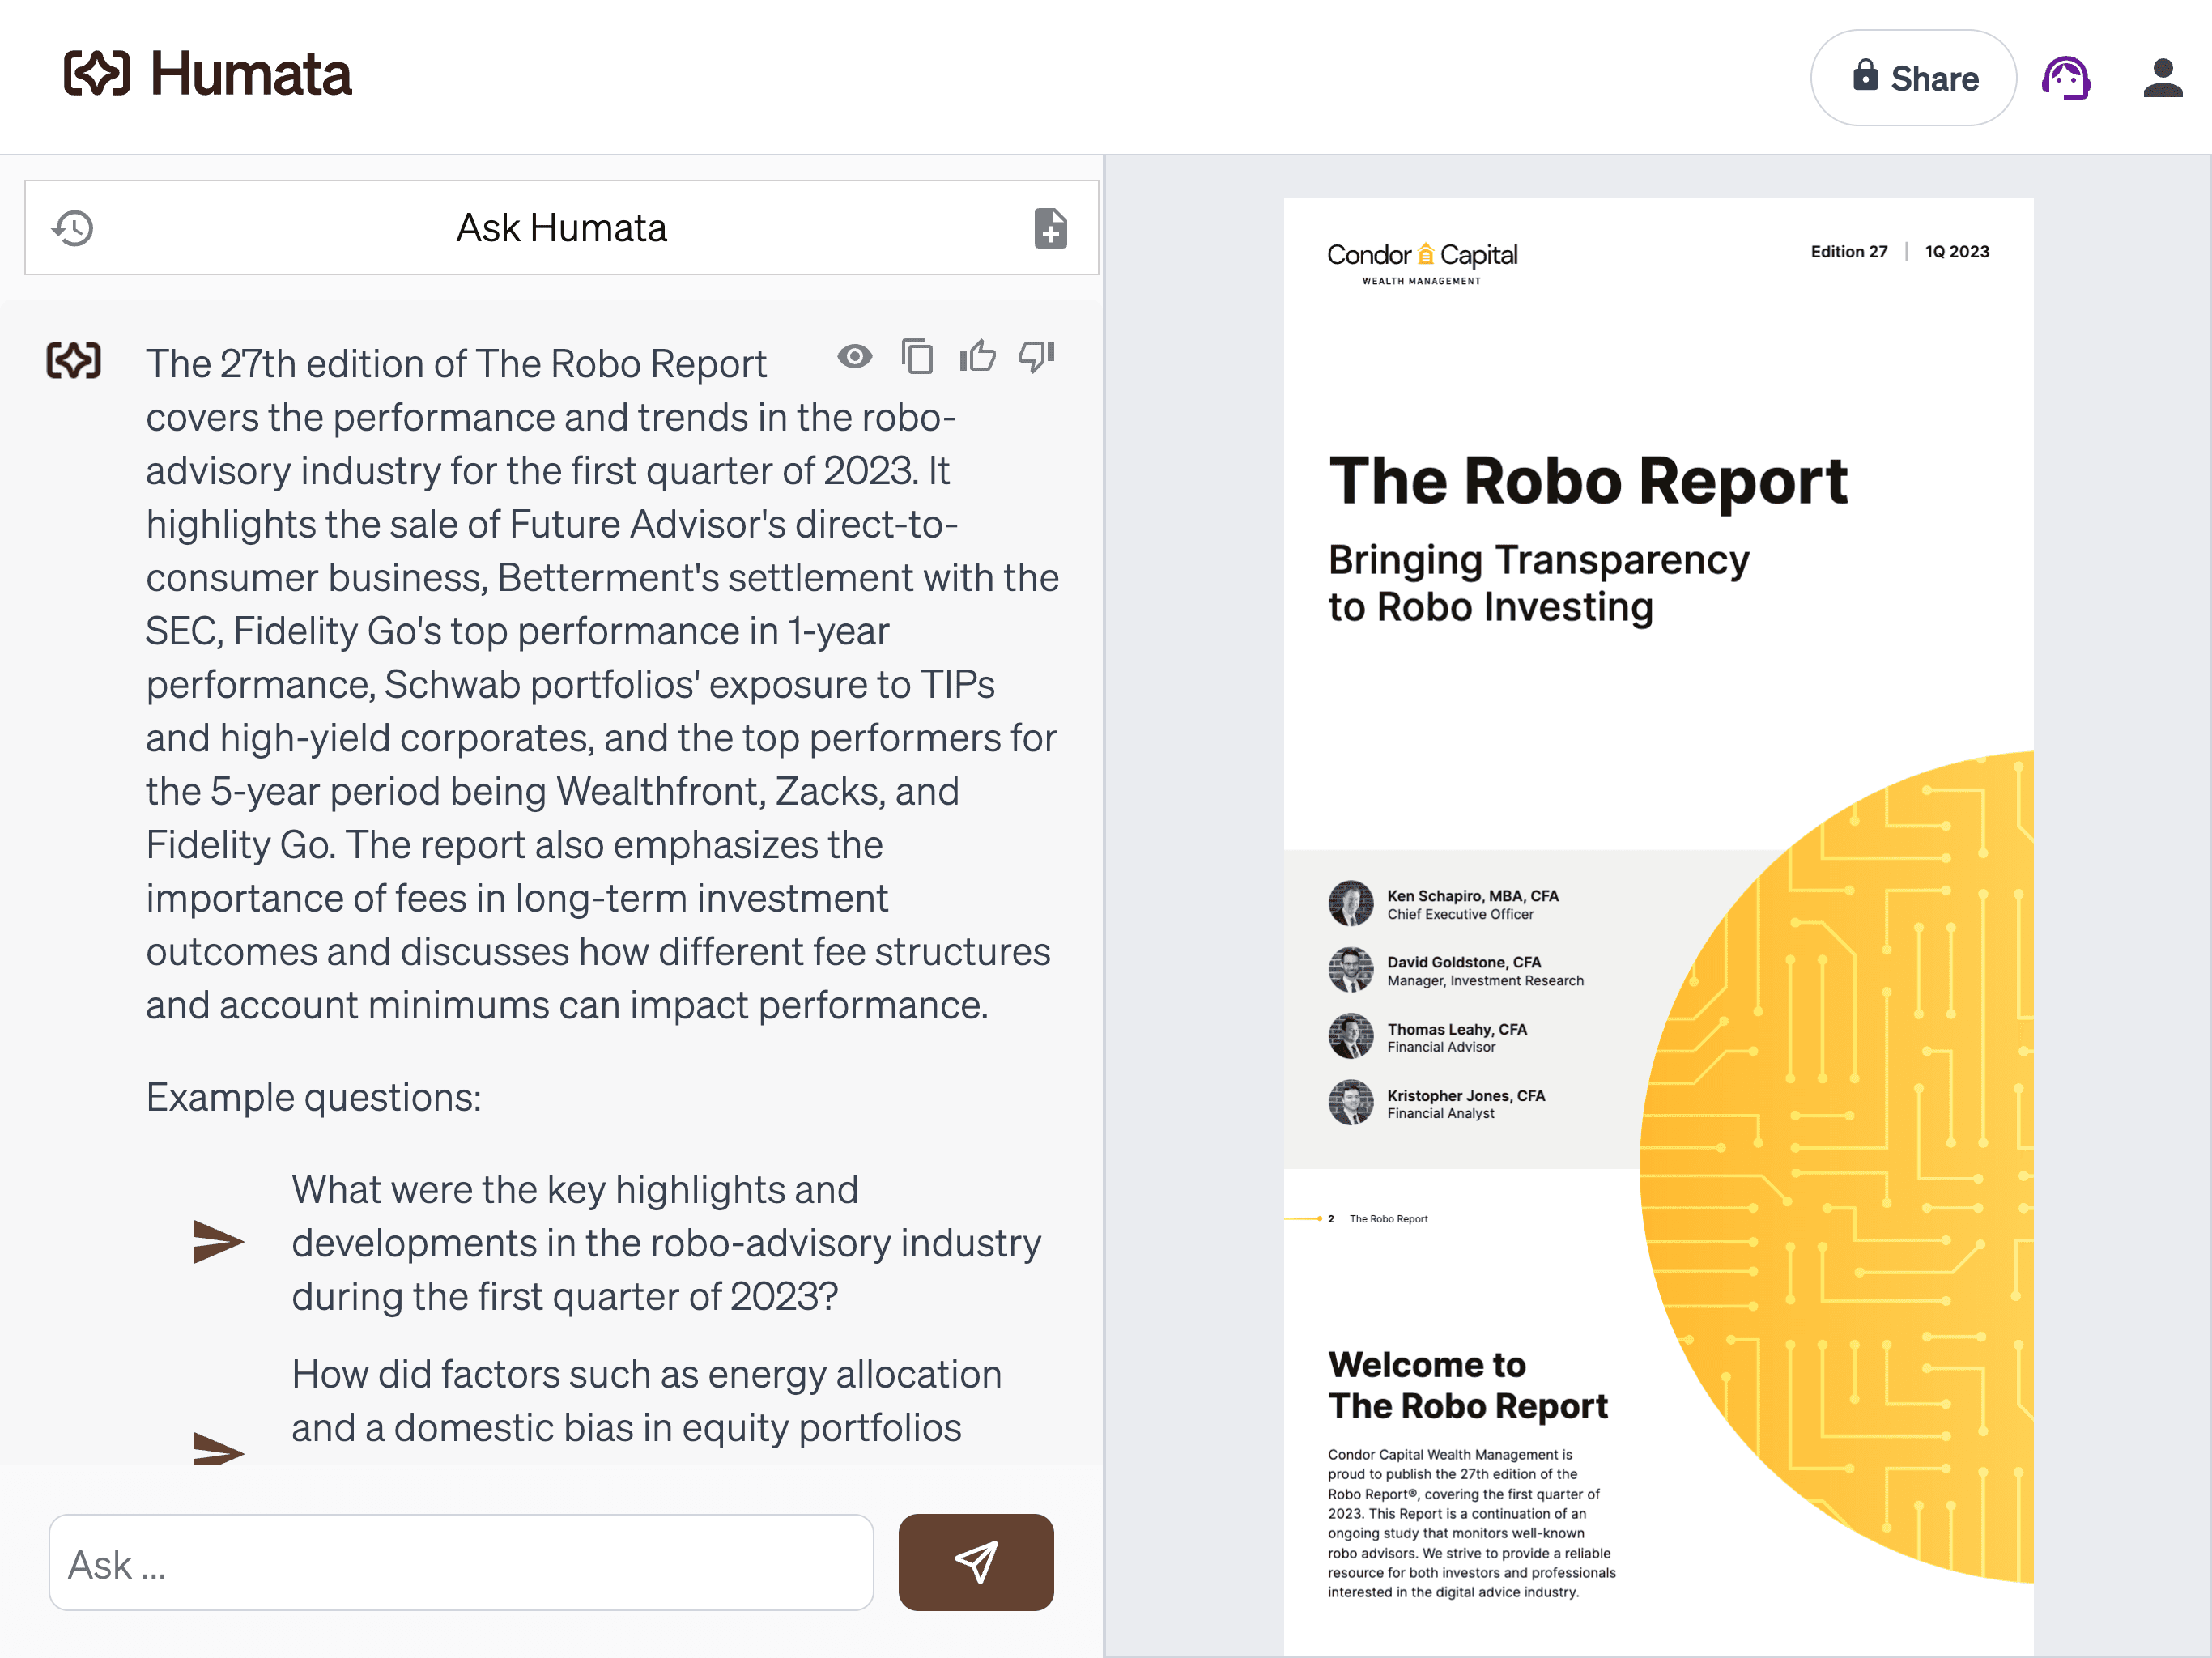Click Ken Schapiro's photo thumbnail
2212x1658 pixels.
tap(1350, 903)
